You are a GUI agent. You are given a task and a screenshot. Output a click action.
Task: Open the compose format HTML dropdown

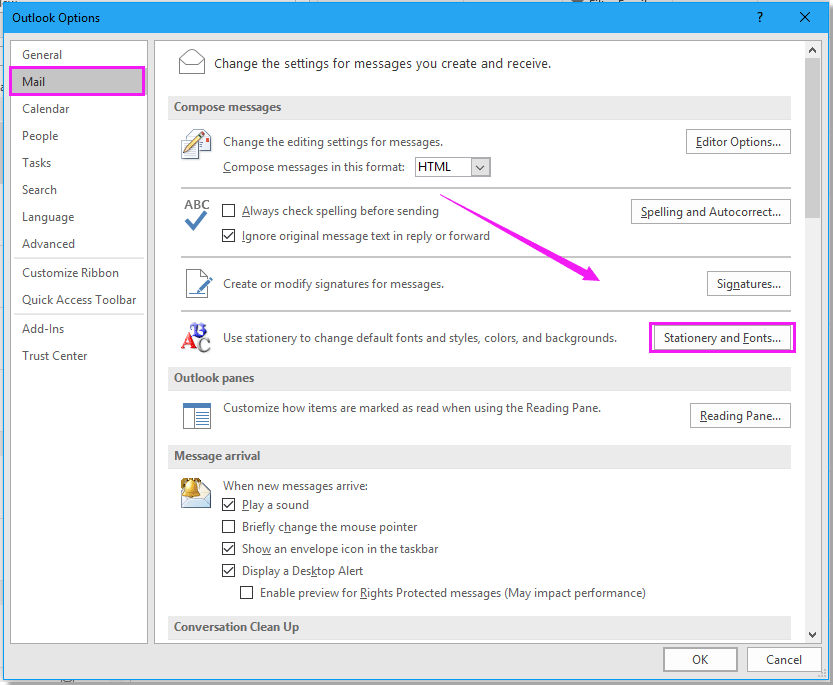pos(480,167)
